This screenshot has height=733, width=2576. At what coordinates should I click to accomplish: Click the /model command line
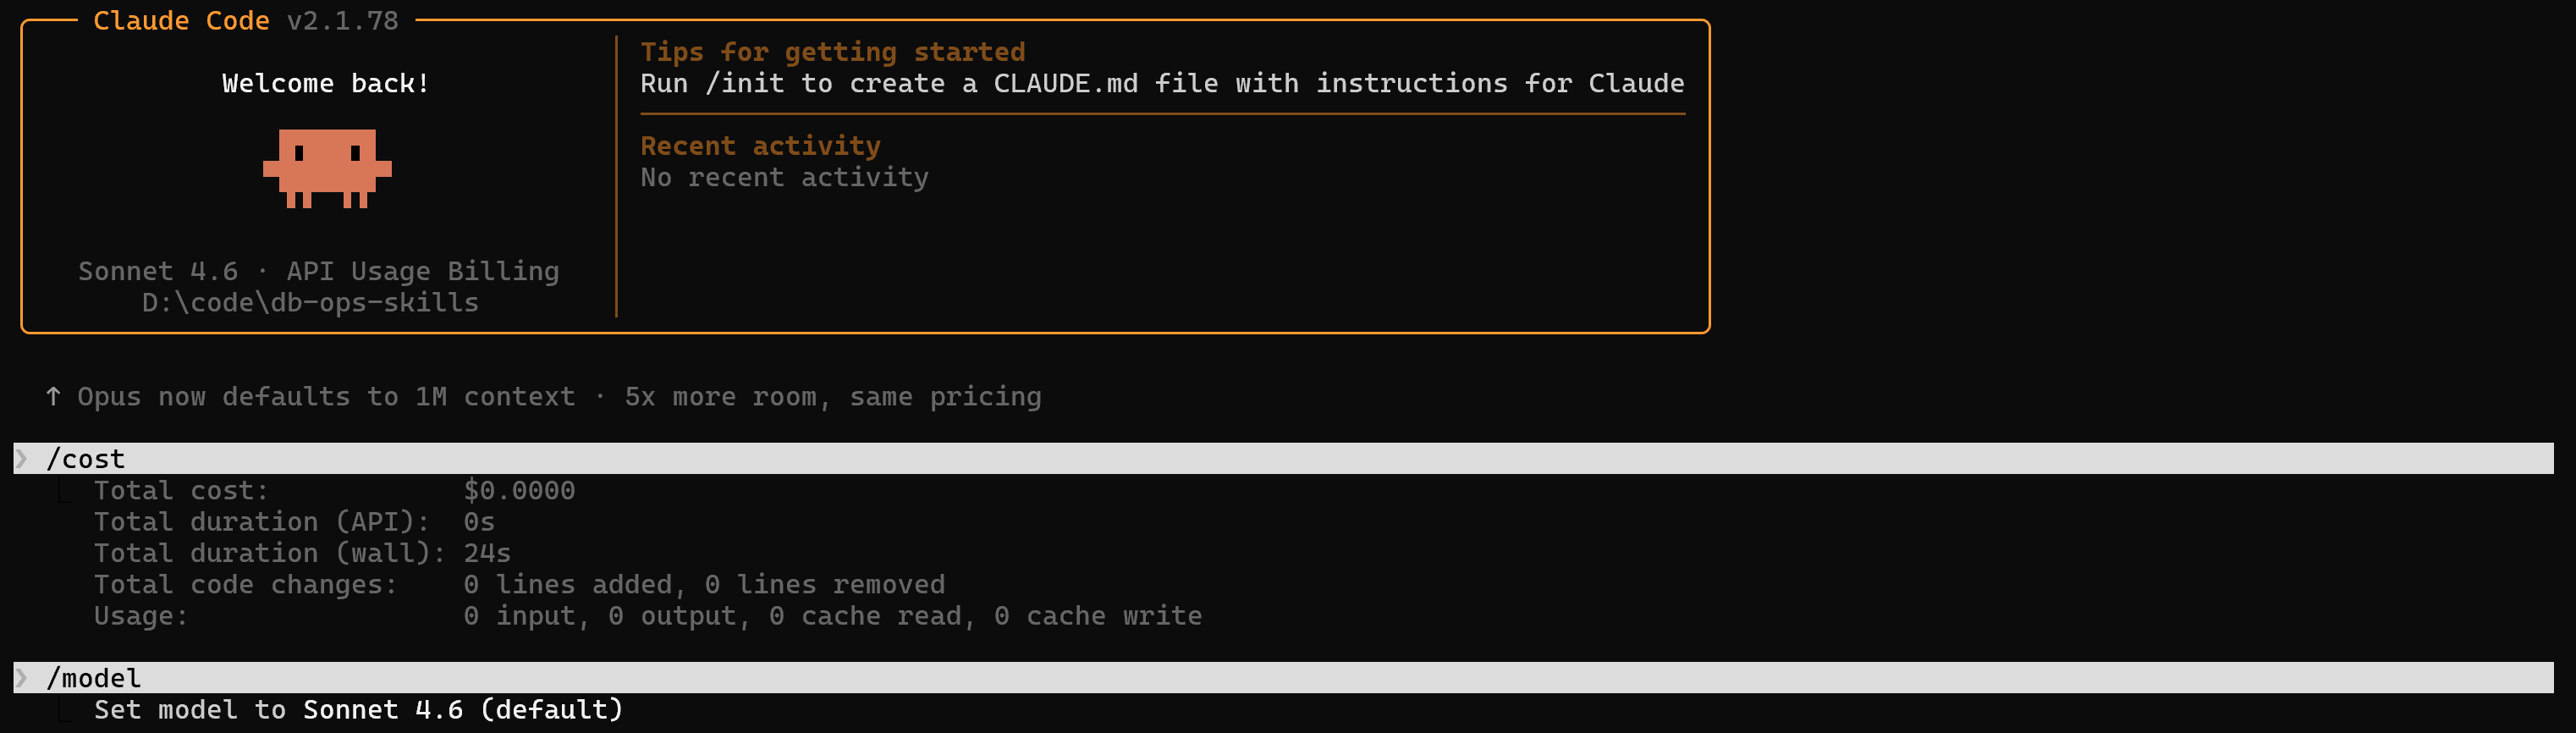tap(94, 678)
